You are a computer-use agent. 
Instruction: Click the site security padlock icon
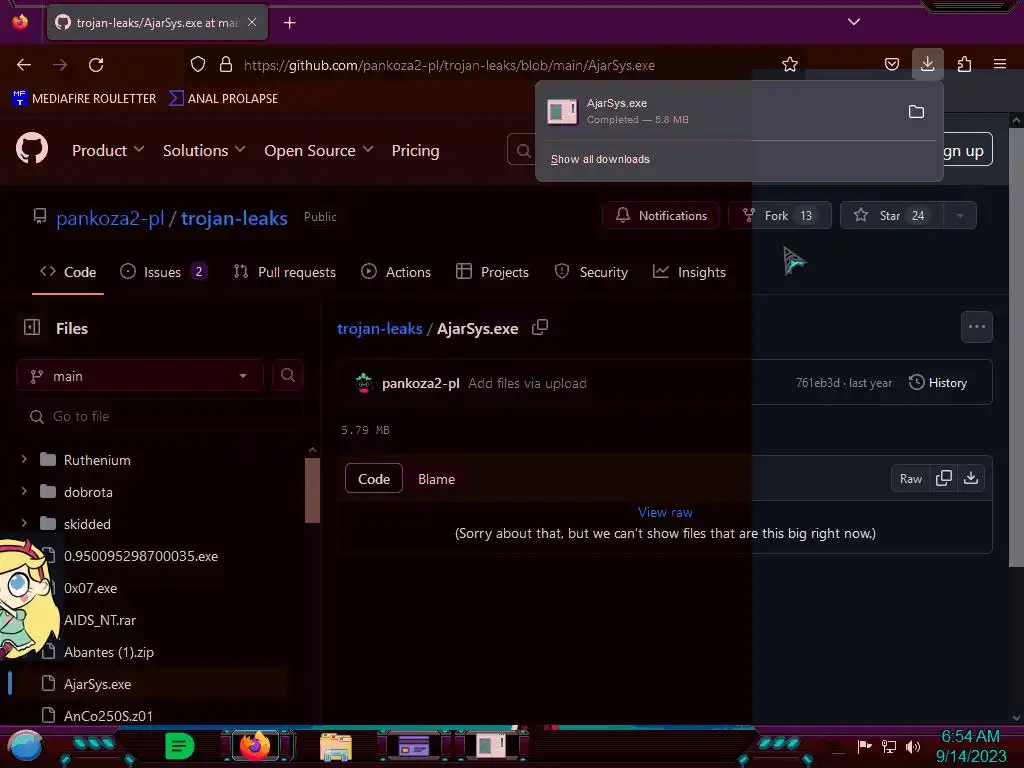point(226,64)
